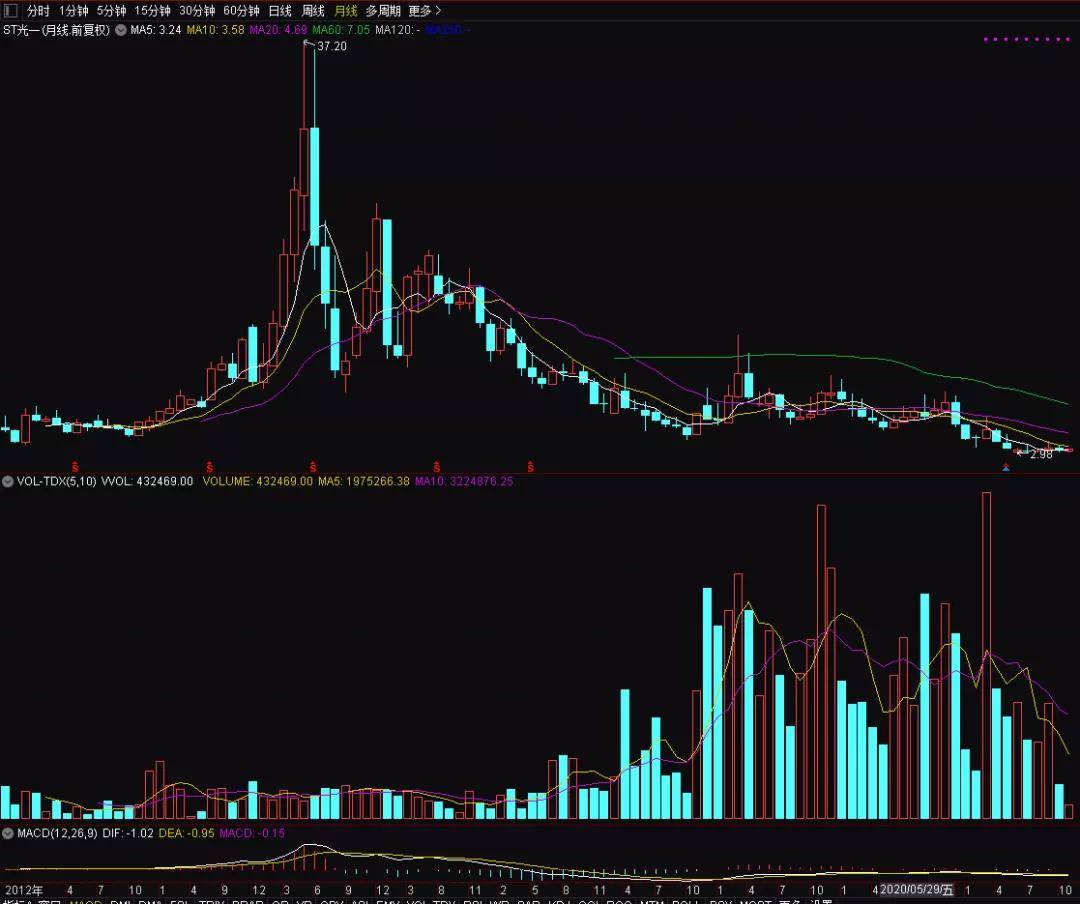This screenshot has width=1080, height=904.
Task: Expand the VOL-TDX indicator dropdown arrow
Action: point(8,482)
